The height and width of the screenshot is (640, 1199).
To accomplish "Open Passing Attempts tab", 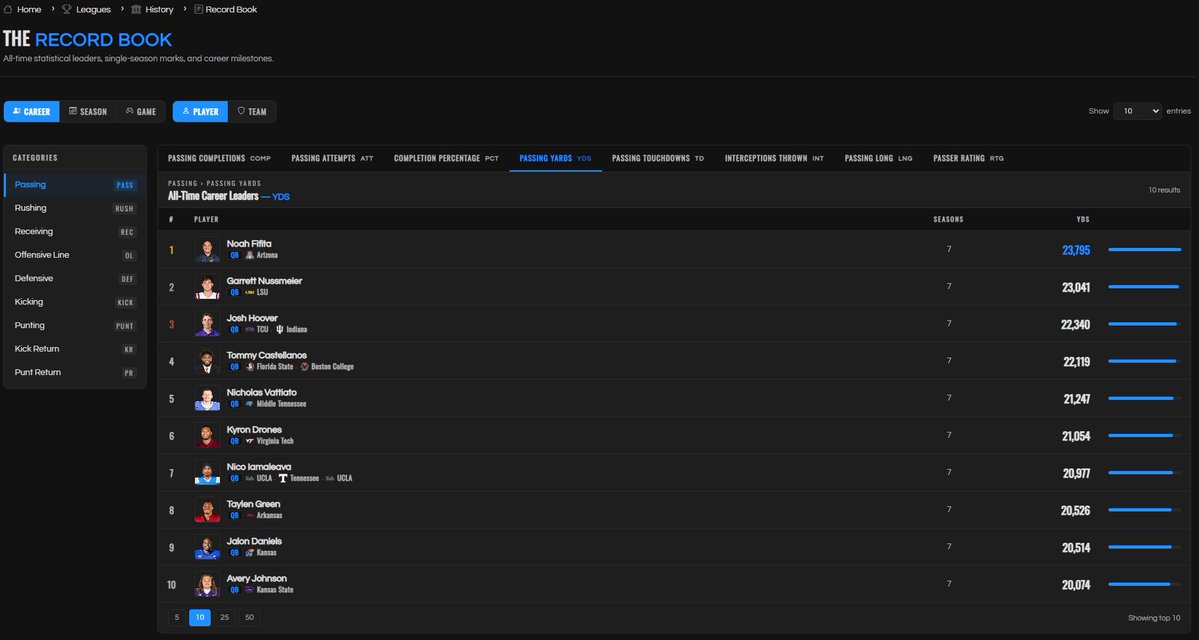I will 332,158.
